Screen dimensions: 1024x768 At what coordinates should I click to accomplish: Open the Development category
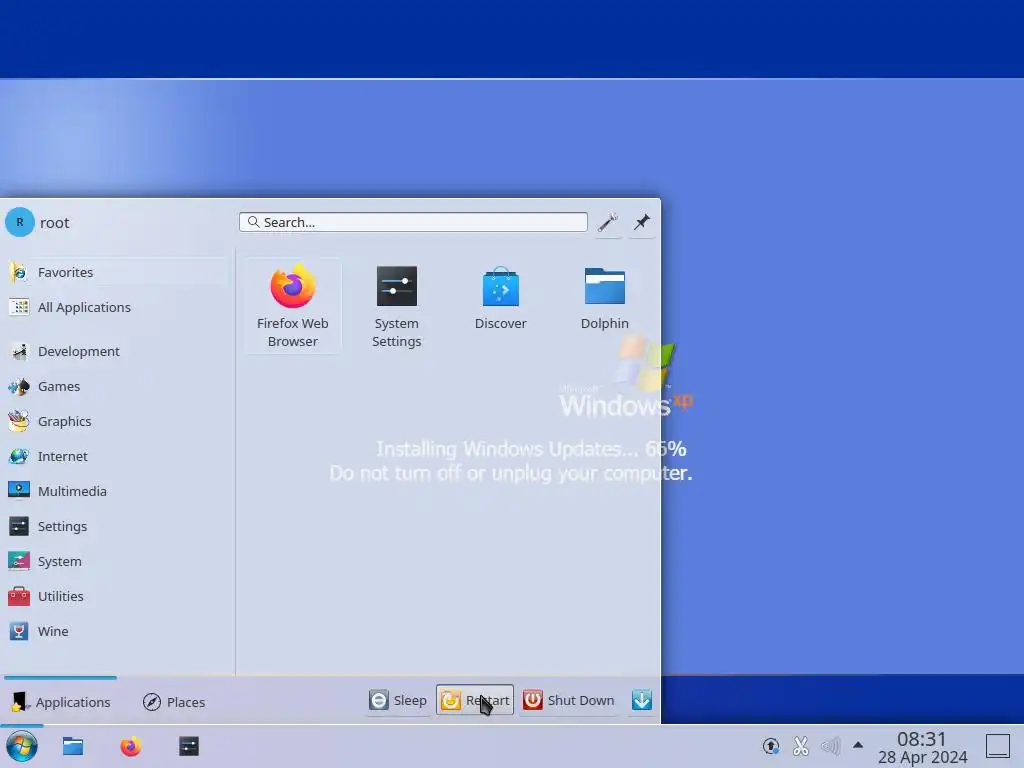pyautogui.click(x=116, y=351)
